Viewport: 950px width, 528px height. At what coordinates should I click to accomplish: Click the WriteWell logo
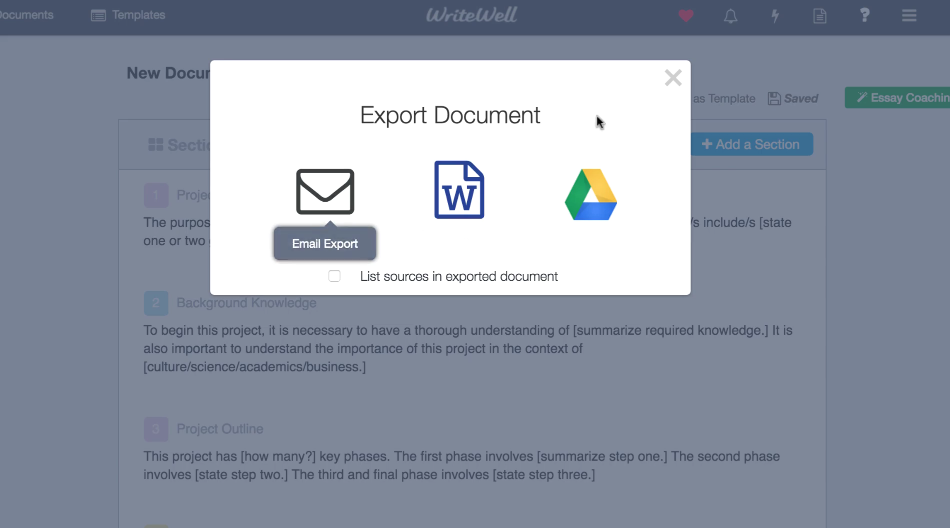click(471, 15)
